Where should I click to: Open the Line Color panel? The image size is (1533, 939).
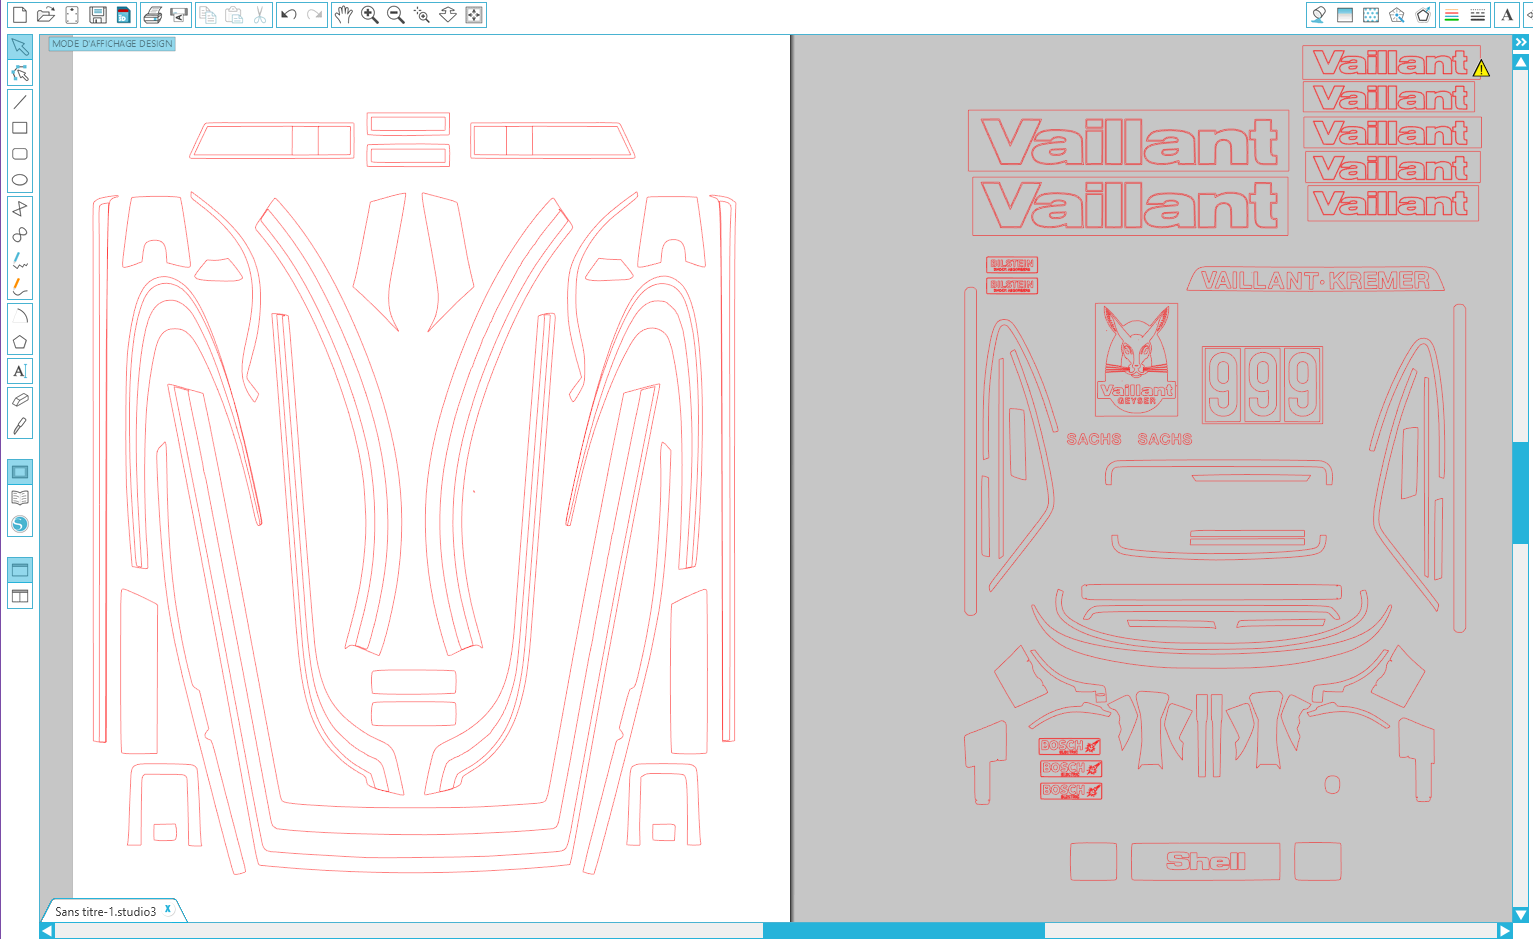click(1452, 15)
